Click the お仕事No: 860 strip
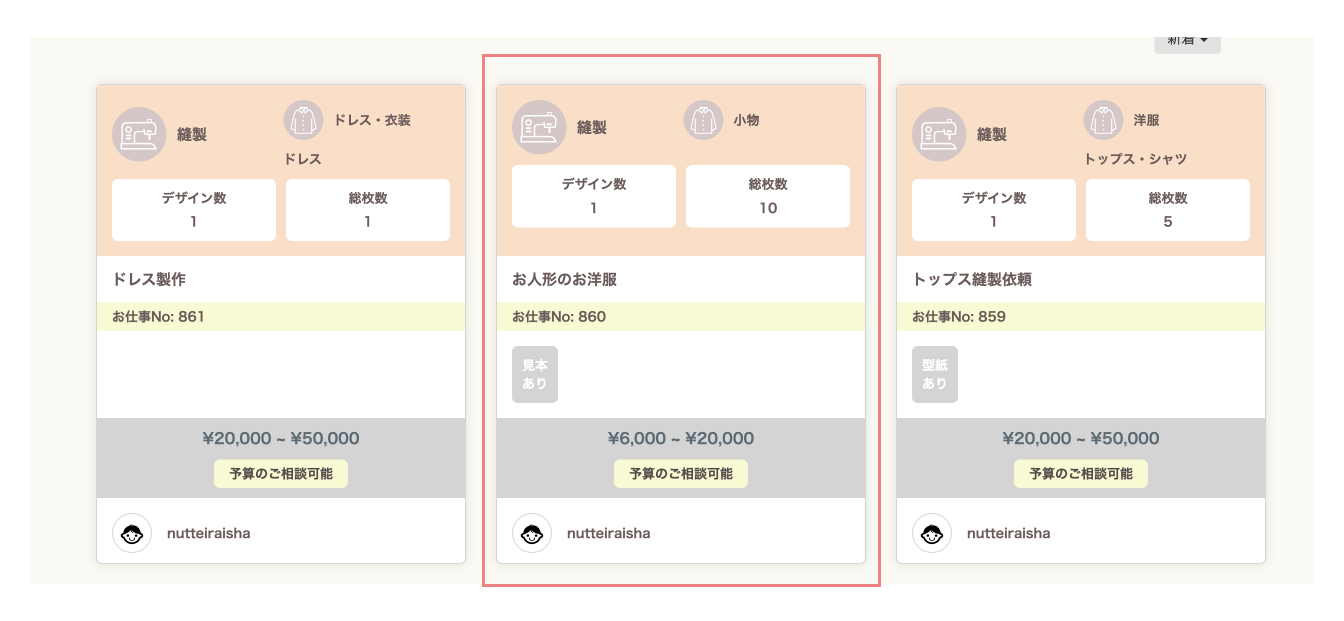The width and height of the screenshot is (1344, 621). pyautogui.click(x=681, y=317)
